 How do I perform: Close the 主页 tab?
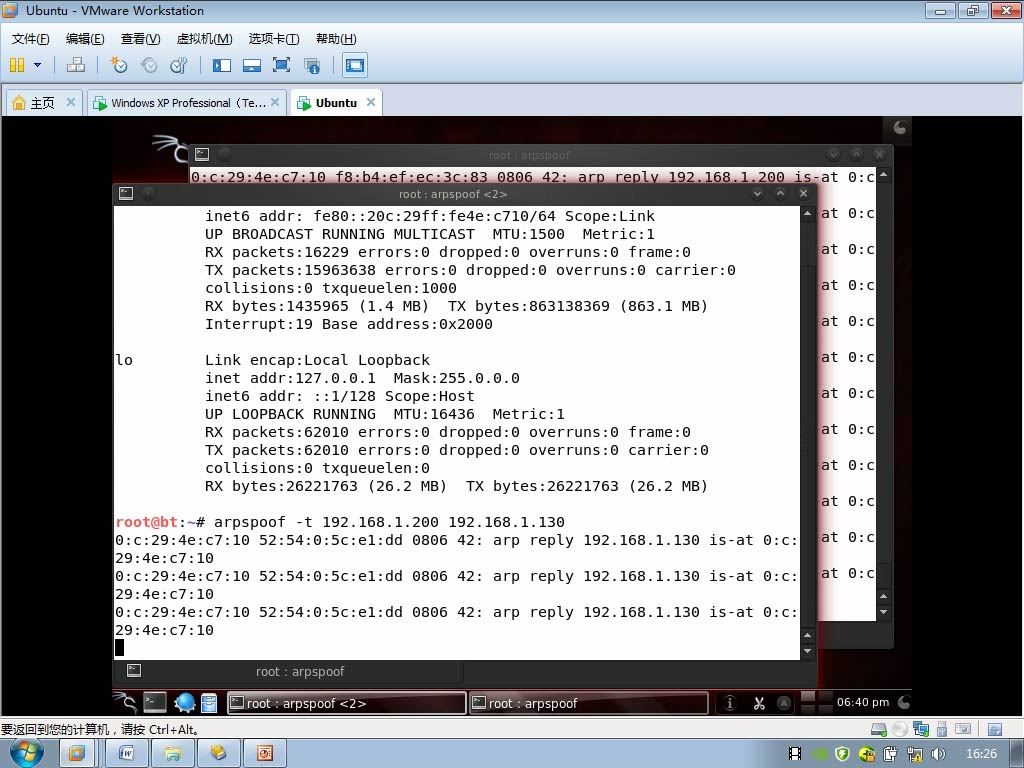(71, 102)
